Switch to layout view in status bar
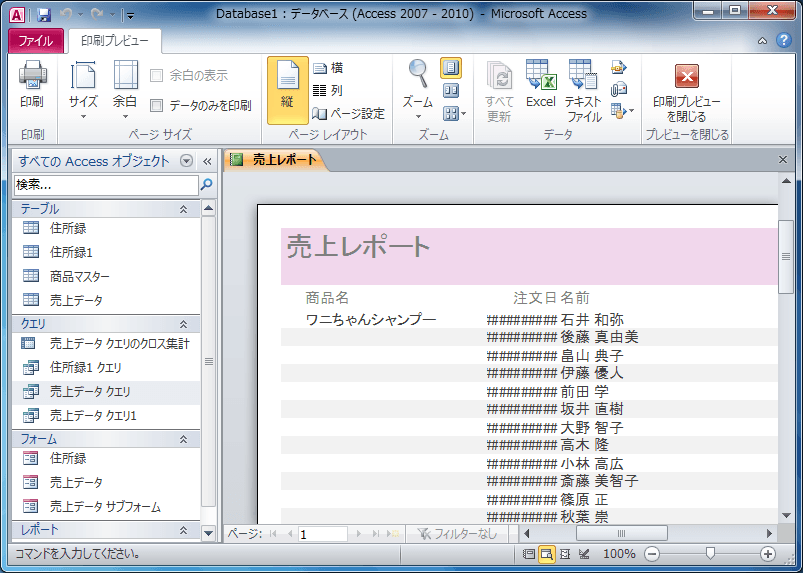803x573 pixels. click(x=565, y=554)
